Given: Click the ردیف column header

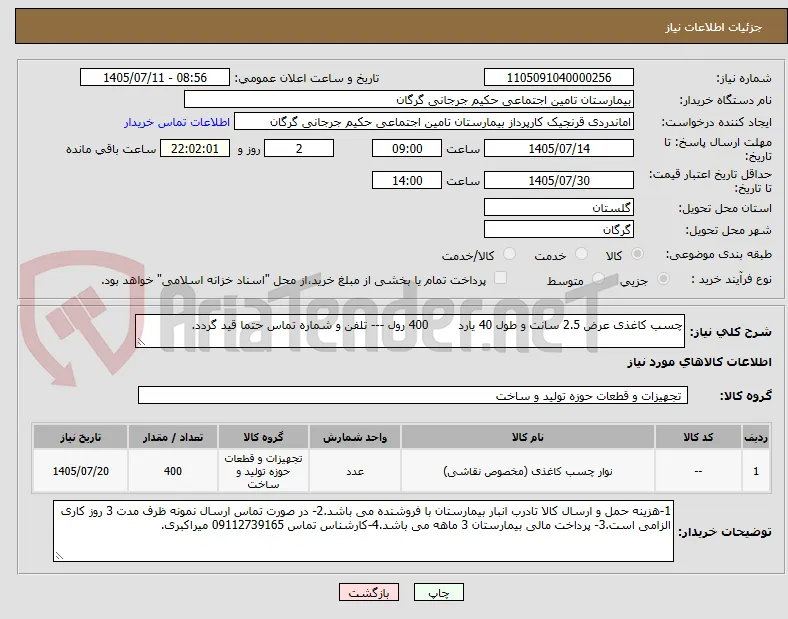Looking at the screenshot, I should 755,437.
